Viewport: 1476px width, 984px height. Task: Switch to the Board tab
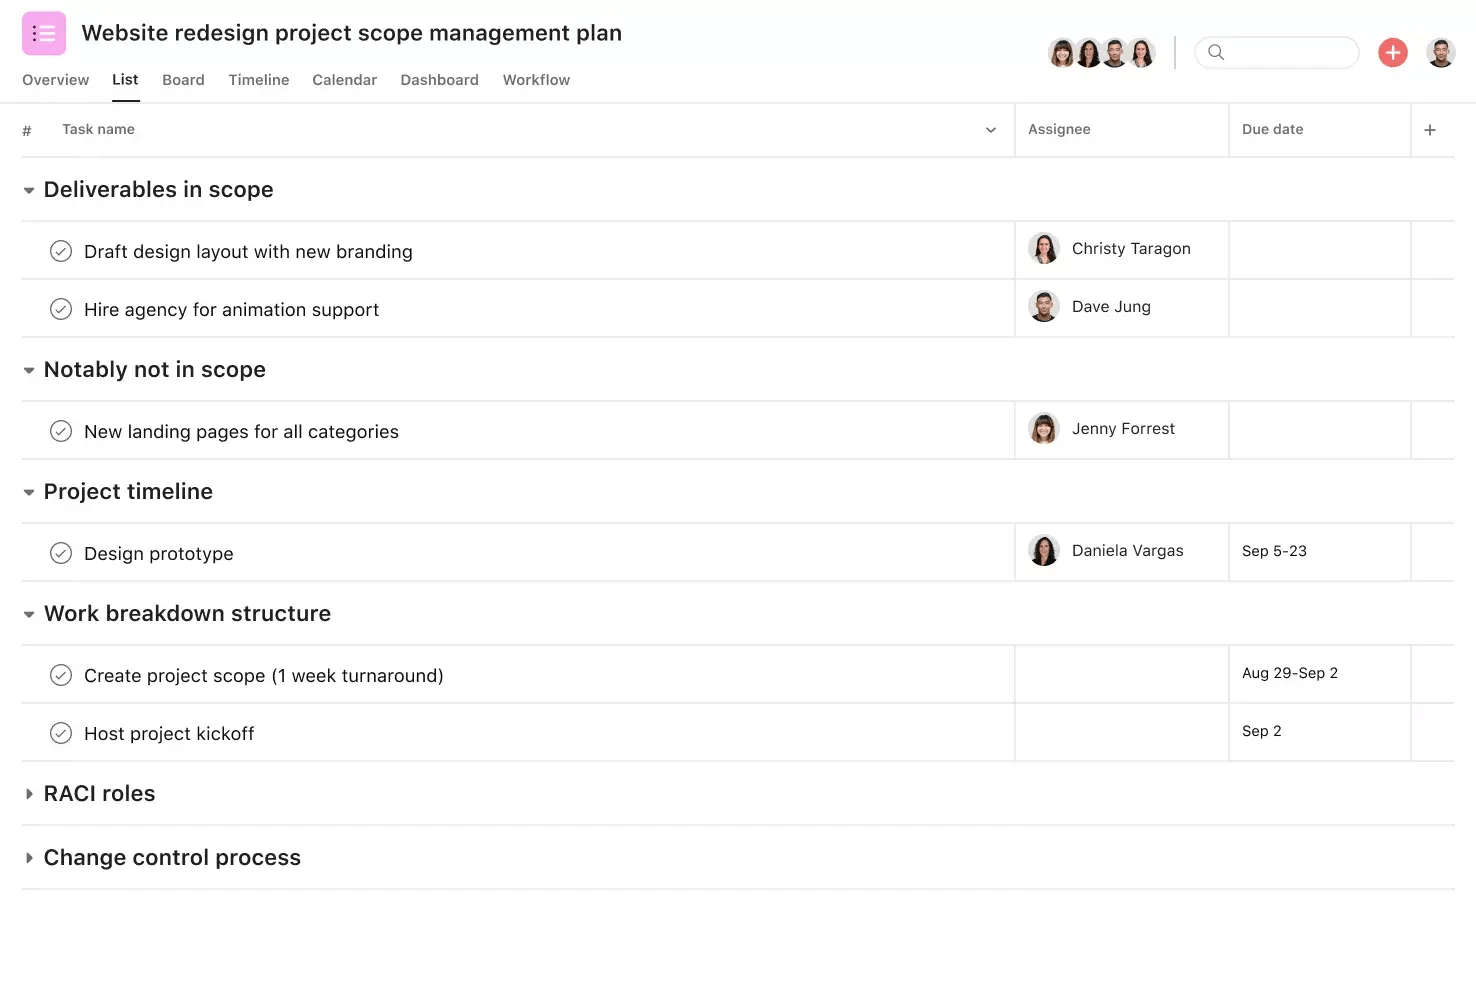point(183,80)
